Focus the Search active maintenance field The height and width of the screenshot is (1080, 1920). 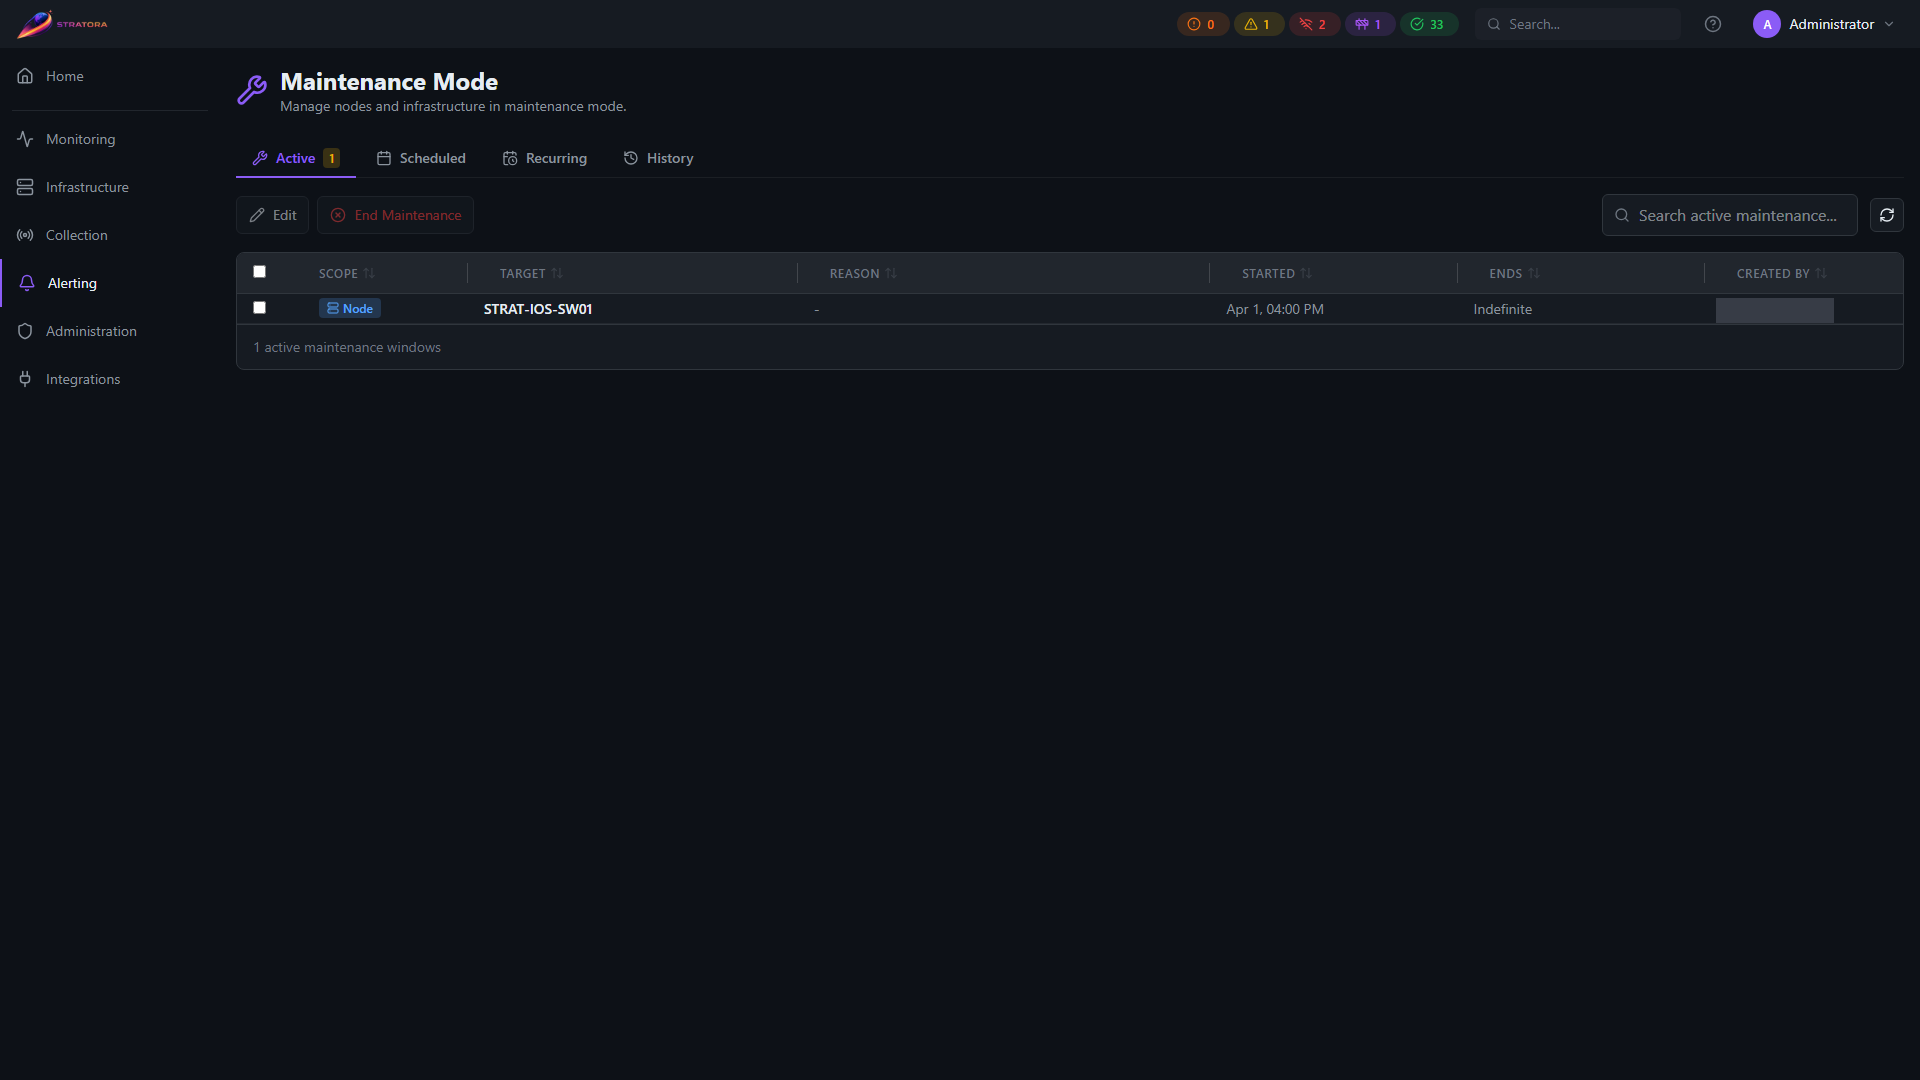coord(1729,215)
